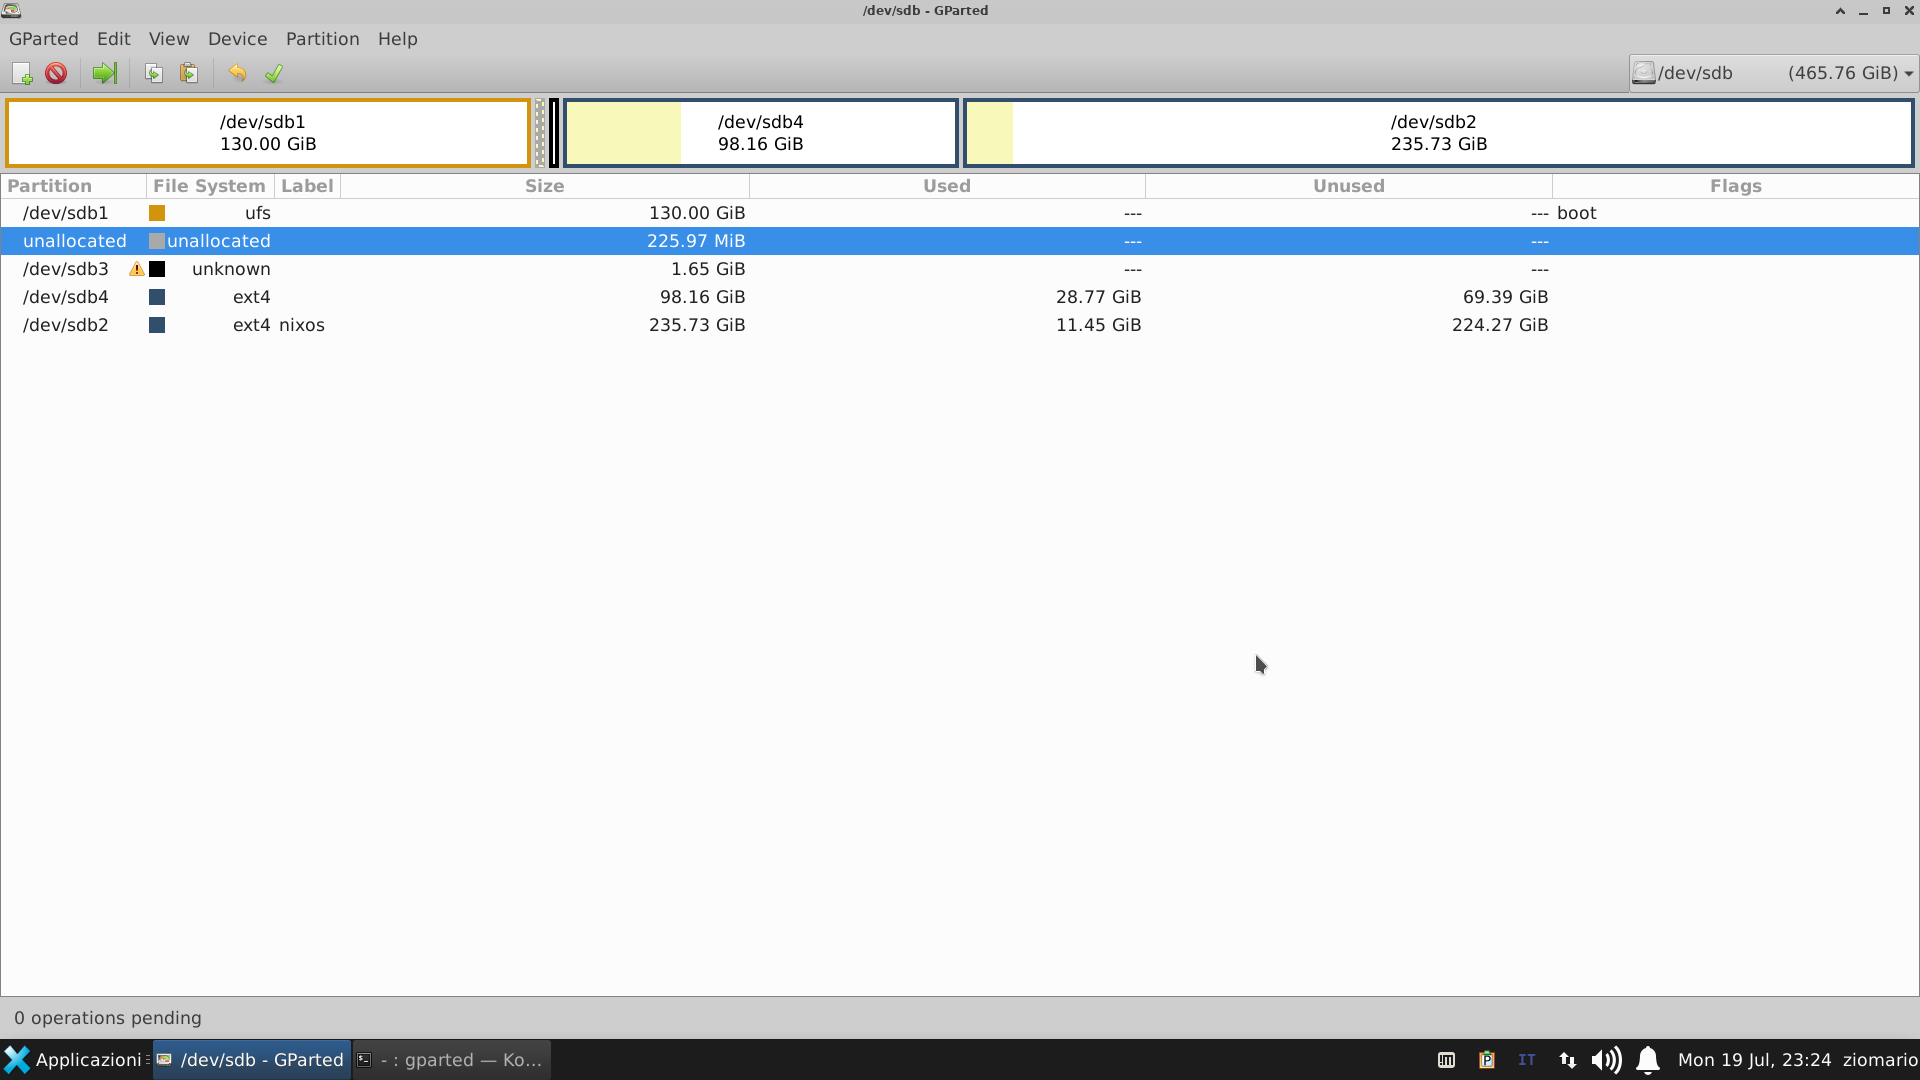Click the Delete partition red icon
The width and height of the screenshot is (1920, 1080).
(56, 73)
